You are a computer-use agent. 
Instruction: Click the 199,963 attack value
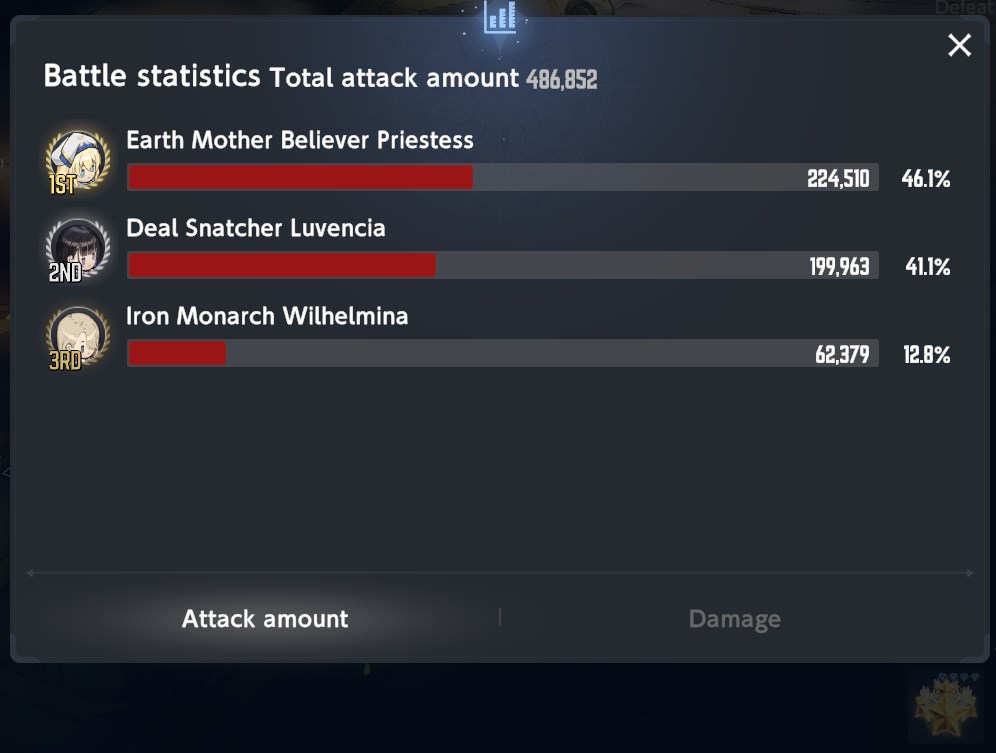coord(839,266)
